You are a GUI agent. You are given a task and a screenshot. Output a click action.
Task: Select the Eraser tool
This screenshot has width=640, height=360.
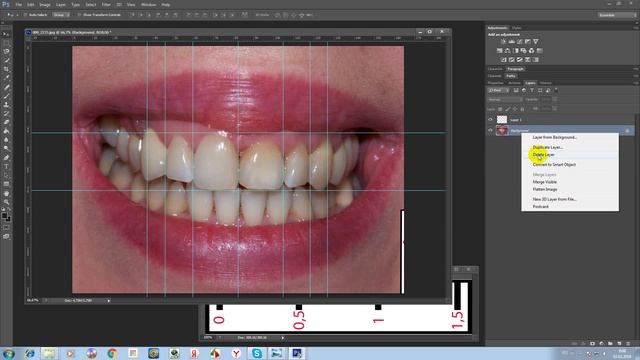click(6, 122)
